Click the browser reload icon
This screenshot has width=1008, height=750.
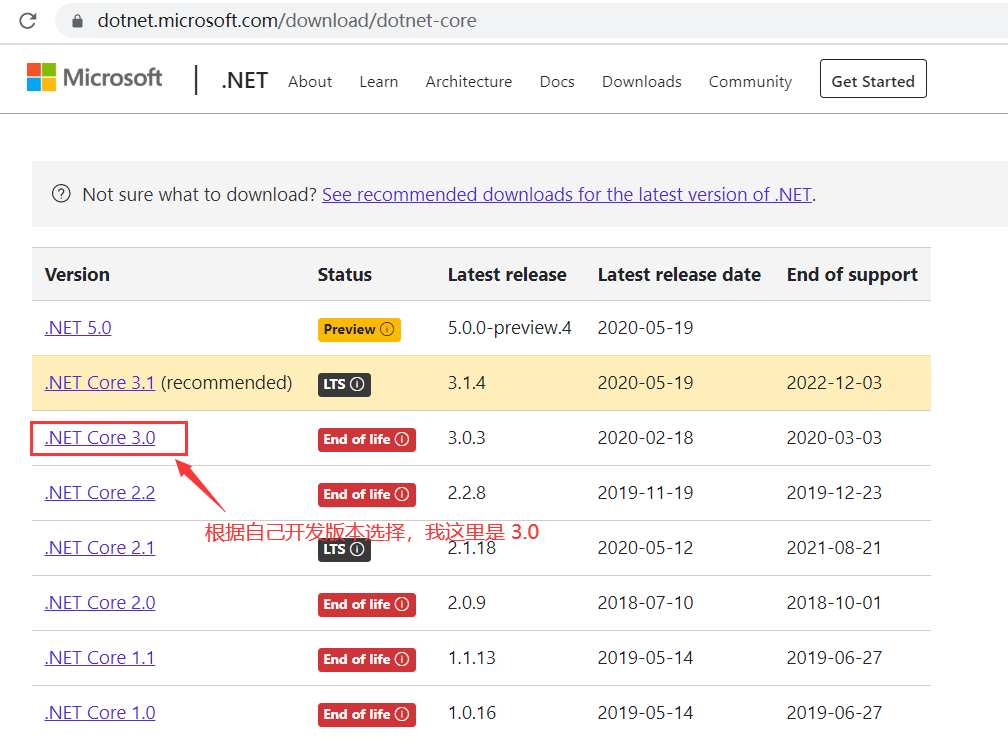pos(28,21)
